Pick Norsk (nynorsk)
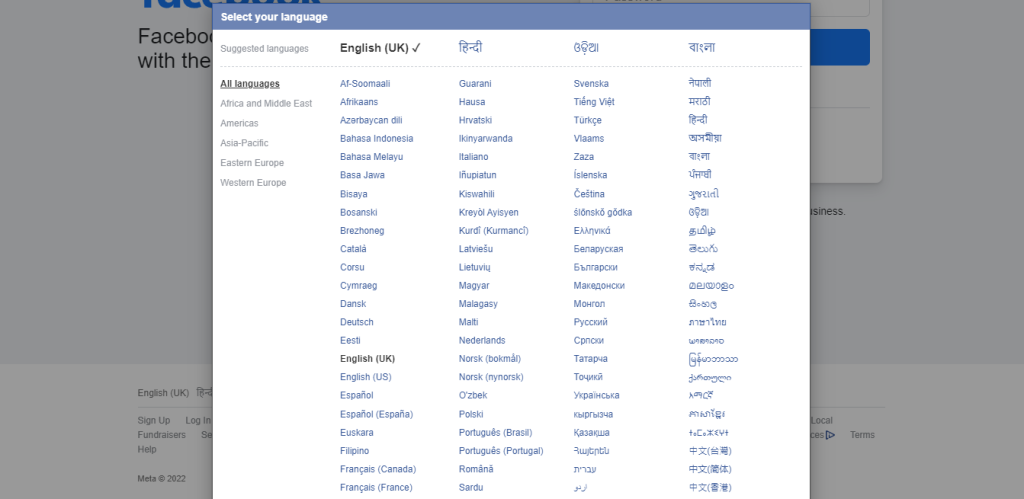Image resolution: width=1024 pixels, height=499 pixels. [x=491, y=377]
